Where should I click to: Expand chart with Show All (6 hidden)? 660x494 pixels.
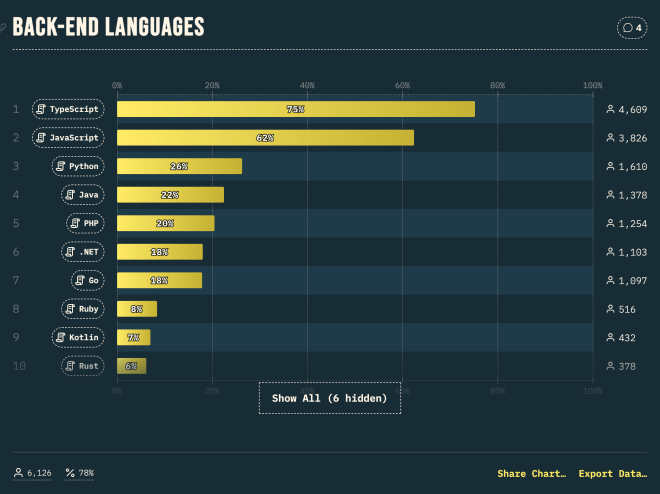click(330, 398)
